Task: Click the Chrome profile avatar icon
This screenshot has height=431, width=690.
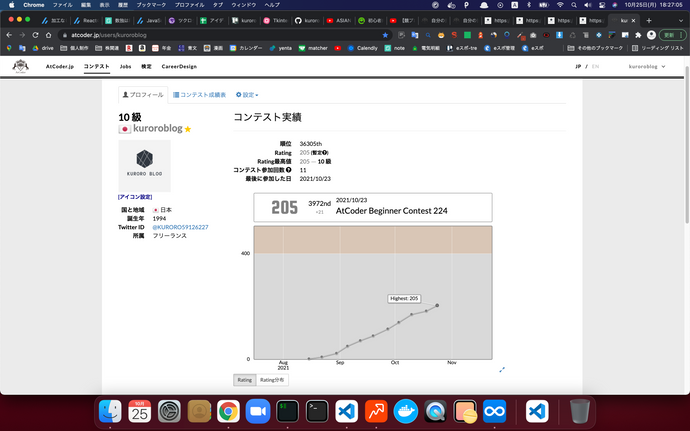Action: [652, 35]
